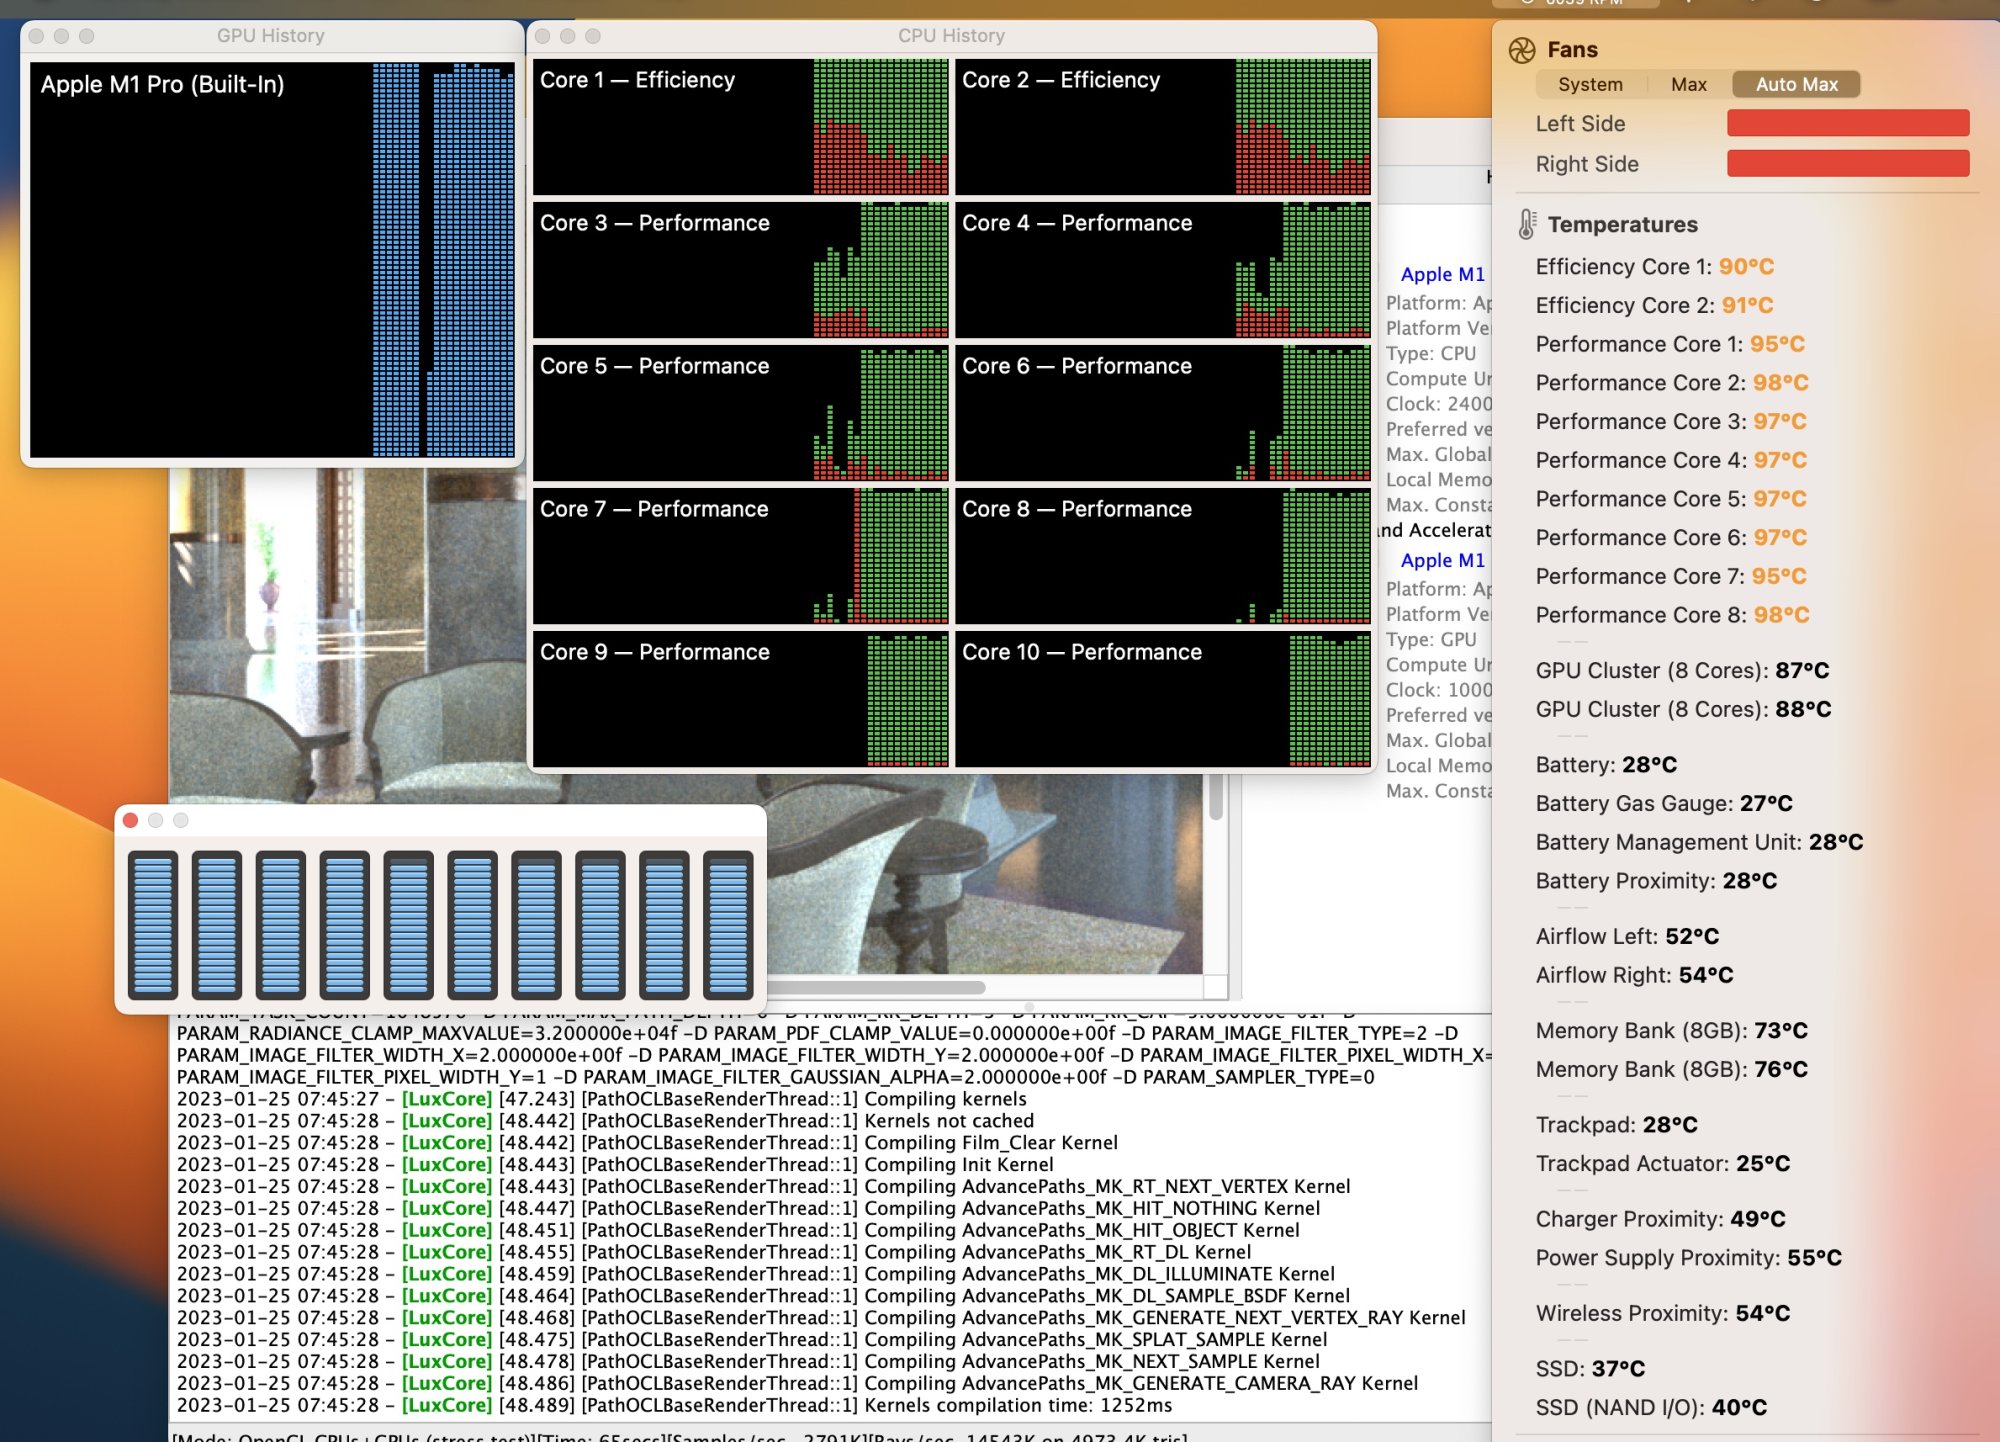Screen dimensions: 2000x1442
Task: Select the Performance Core 2 temperature row
Action: coord(1671,383)
